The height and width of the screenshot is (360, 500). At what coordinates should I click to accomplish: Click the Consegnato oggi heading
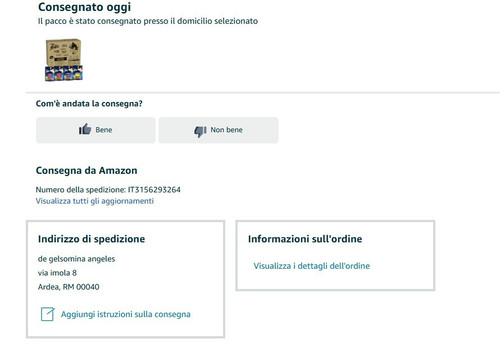click(84, 7)
